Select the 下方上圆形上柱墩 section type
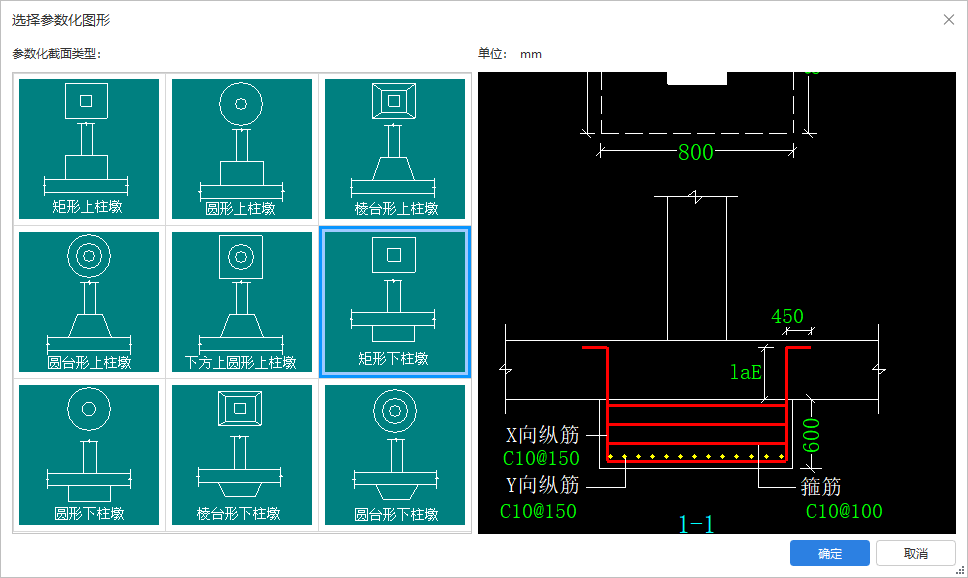 [x=242, y=302]
